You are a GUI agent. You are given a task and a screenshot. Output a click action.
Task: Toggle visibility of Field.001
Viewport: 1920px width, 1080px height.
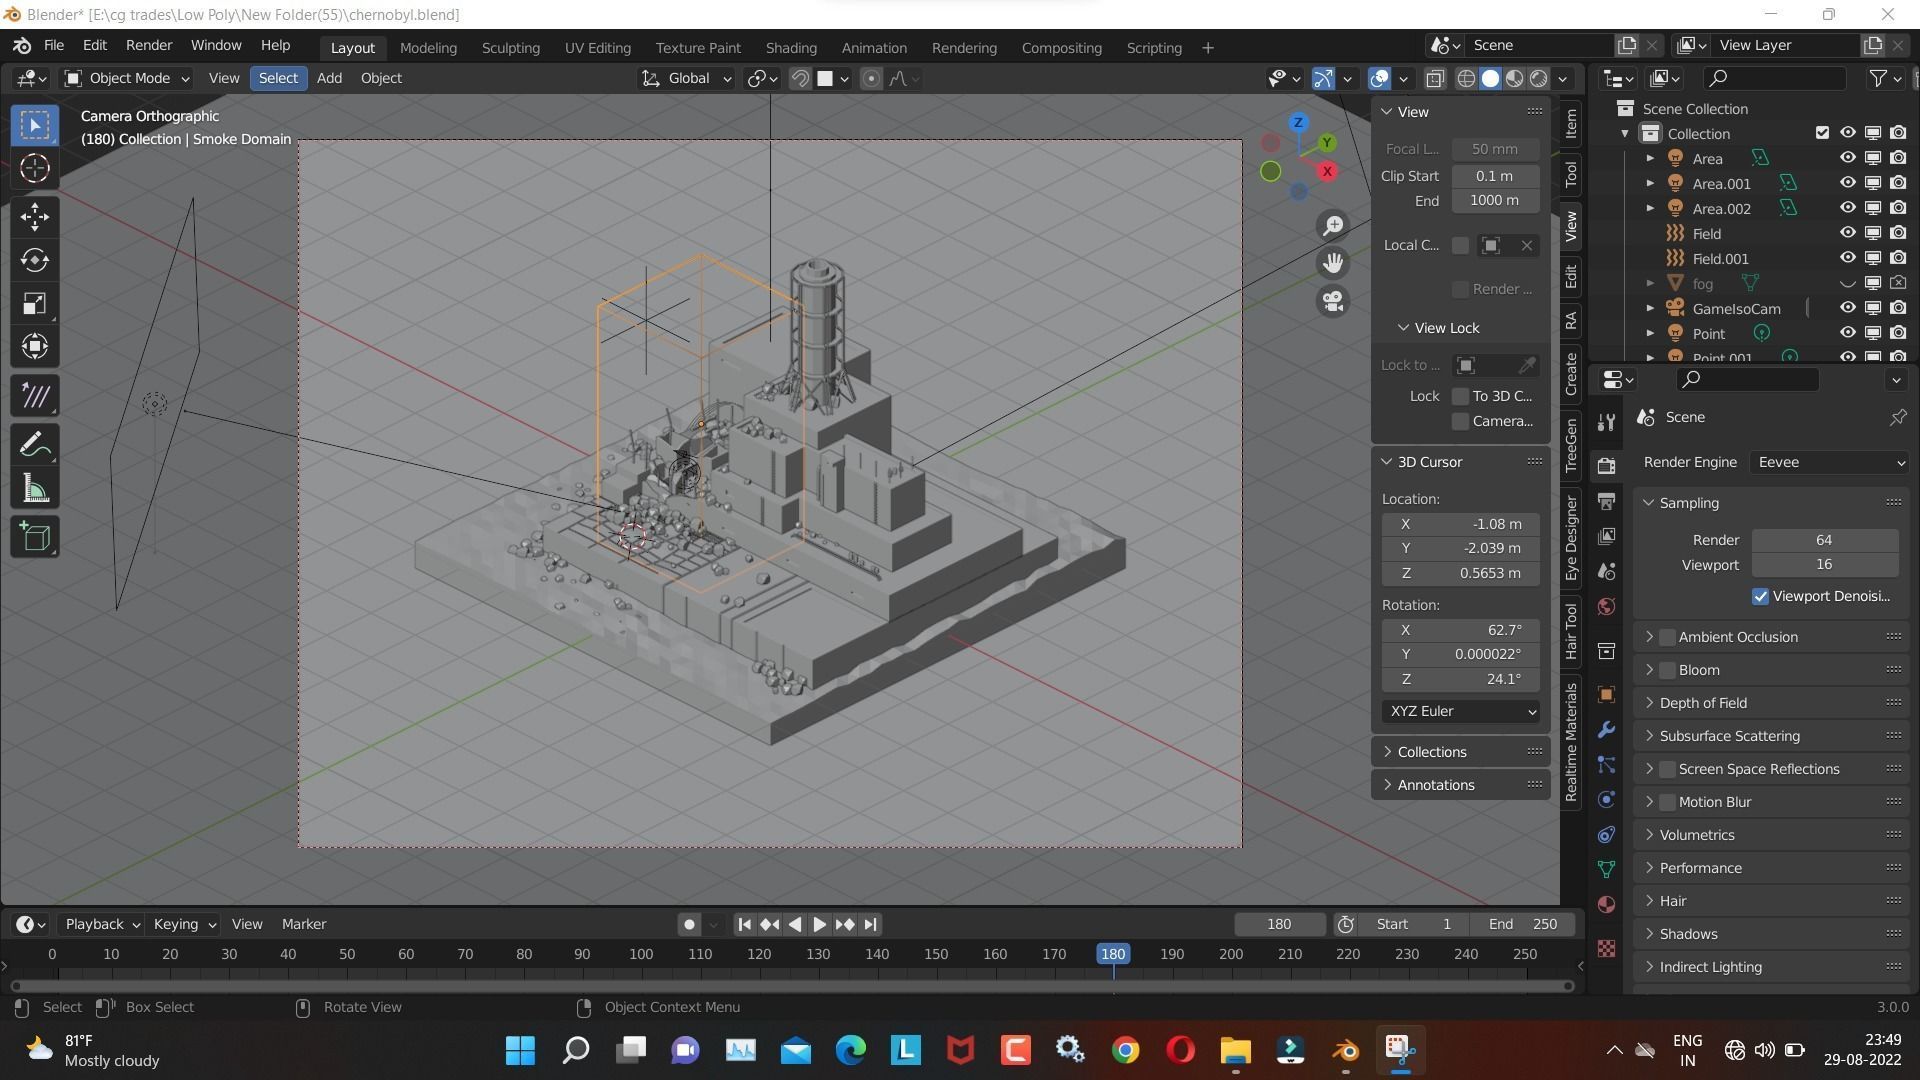tap(1847, 258)
